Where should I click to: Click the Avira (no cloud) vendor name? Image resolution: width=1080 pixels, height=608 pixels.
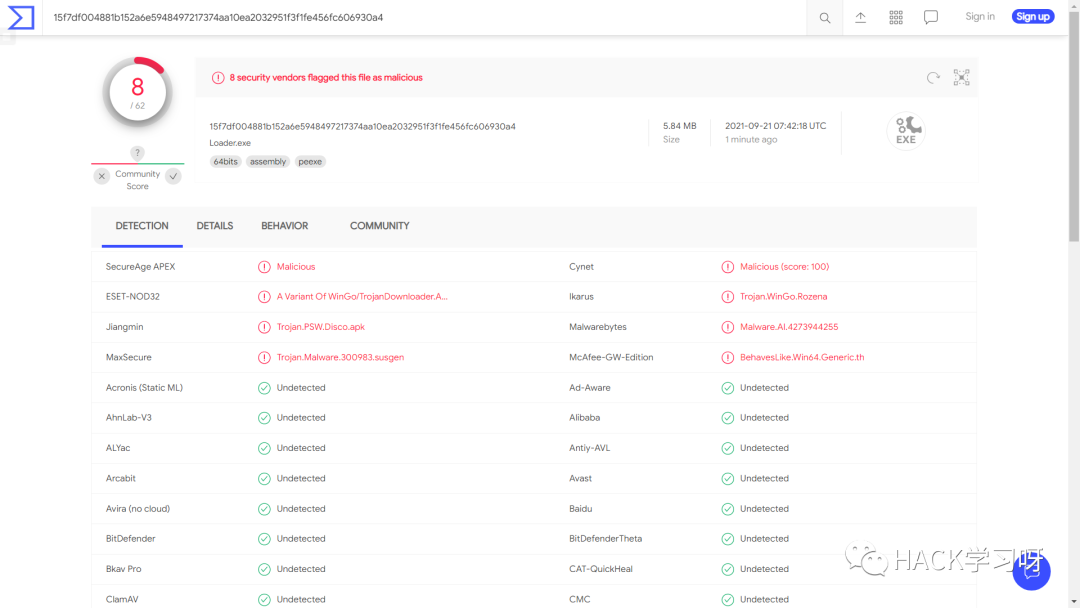coord(138,508)
